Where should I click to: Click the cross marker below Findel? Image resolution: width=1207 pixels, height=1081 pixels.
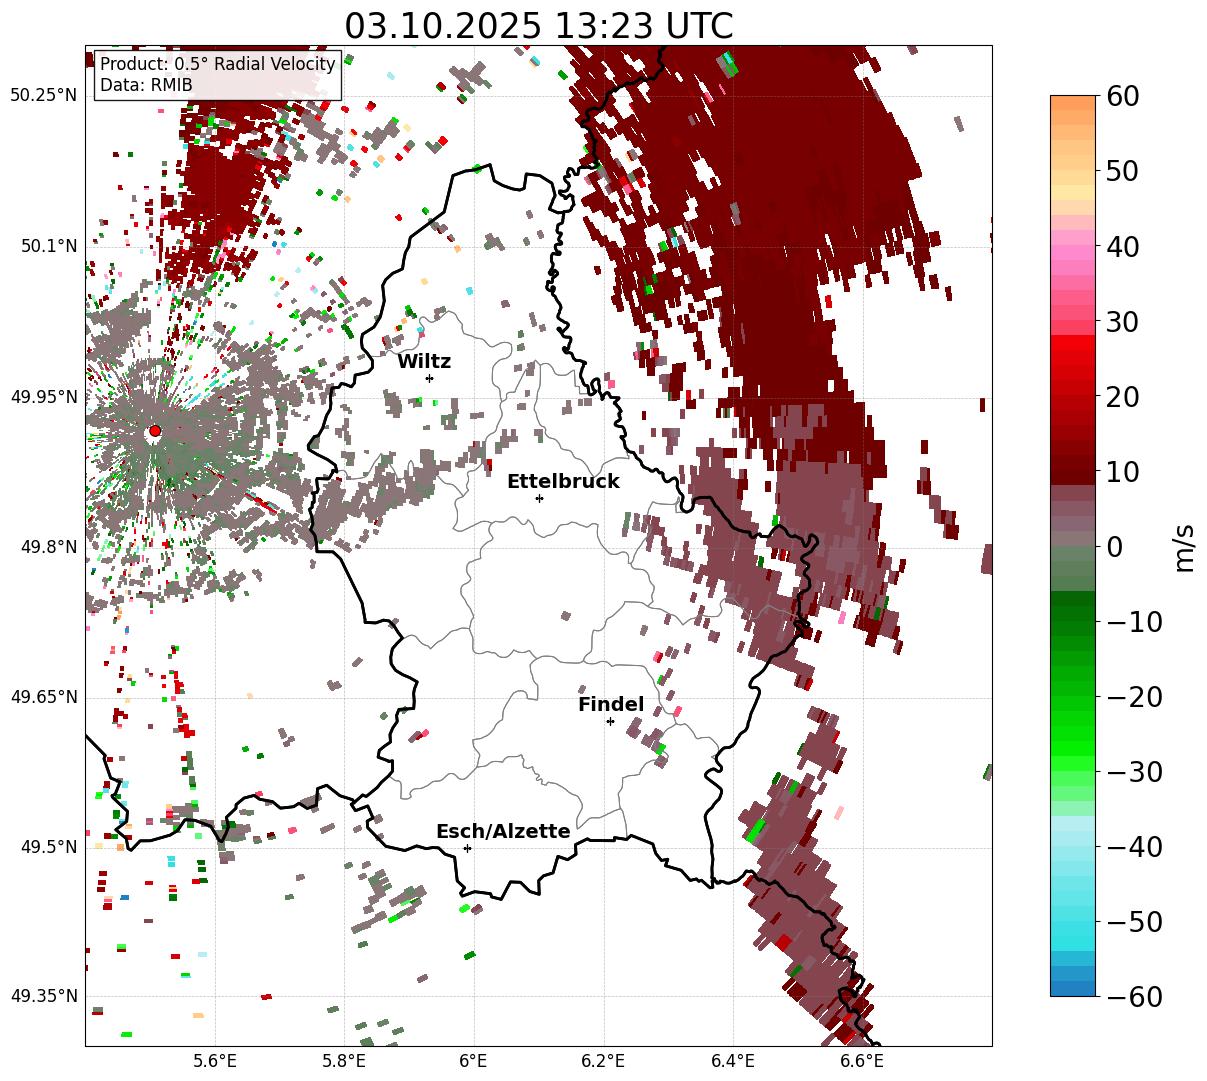click(x=610, y=721)
